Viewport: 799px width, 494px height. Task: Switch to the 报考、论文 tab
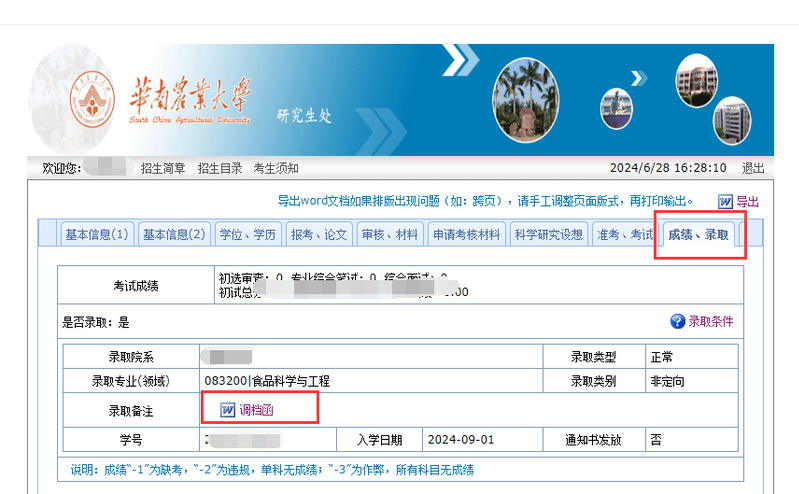click(x=319, y=235)
